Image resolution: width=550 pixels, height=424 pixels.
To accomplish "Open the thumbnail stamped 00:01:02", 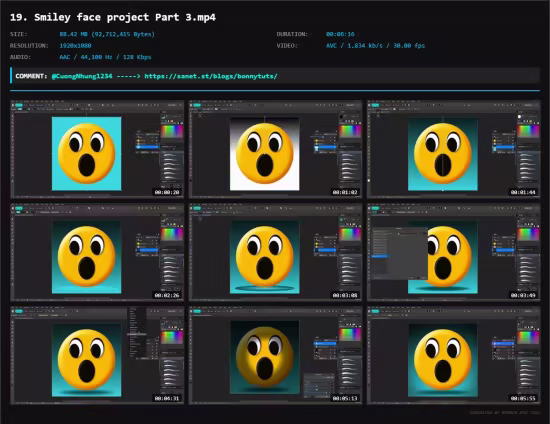I will click(x=275, y=149).
